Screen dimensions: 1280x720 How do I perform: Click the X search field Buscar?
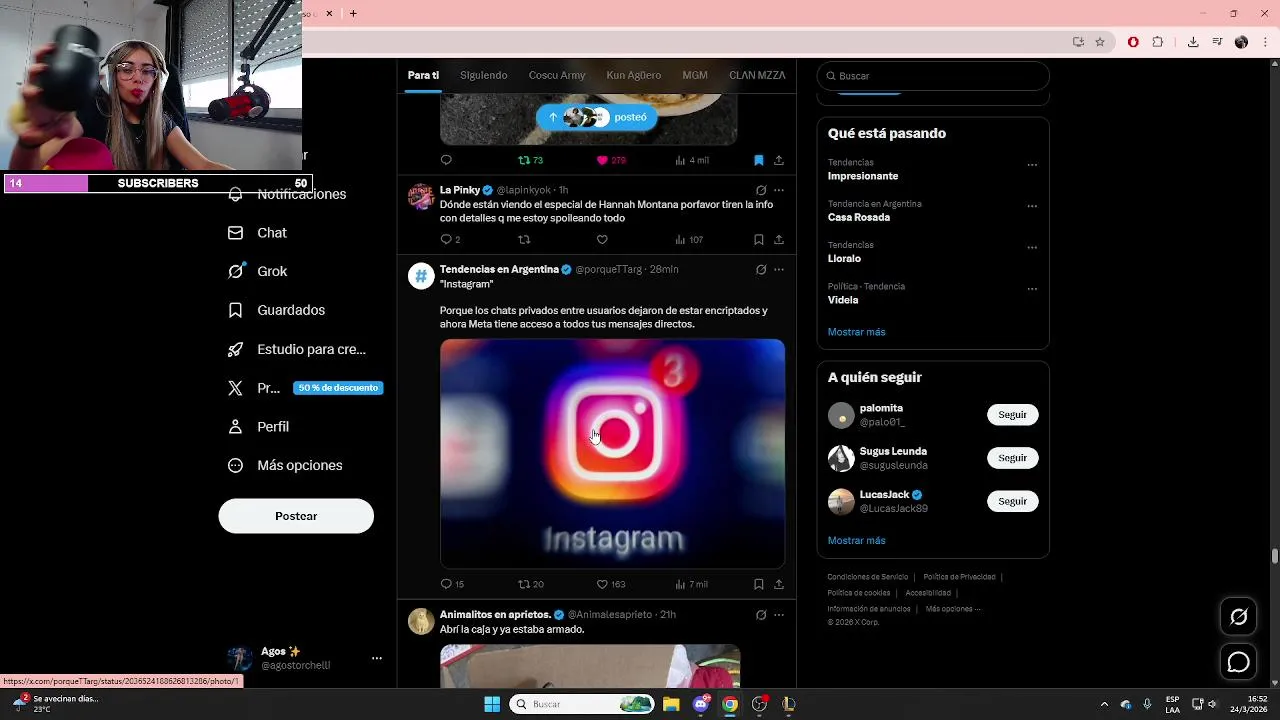[x=933, y=76]
